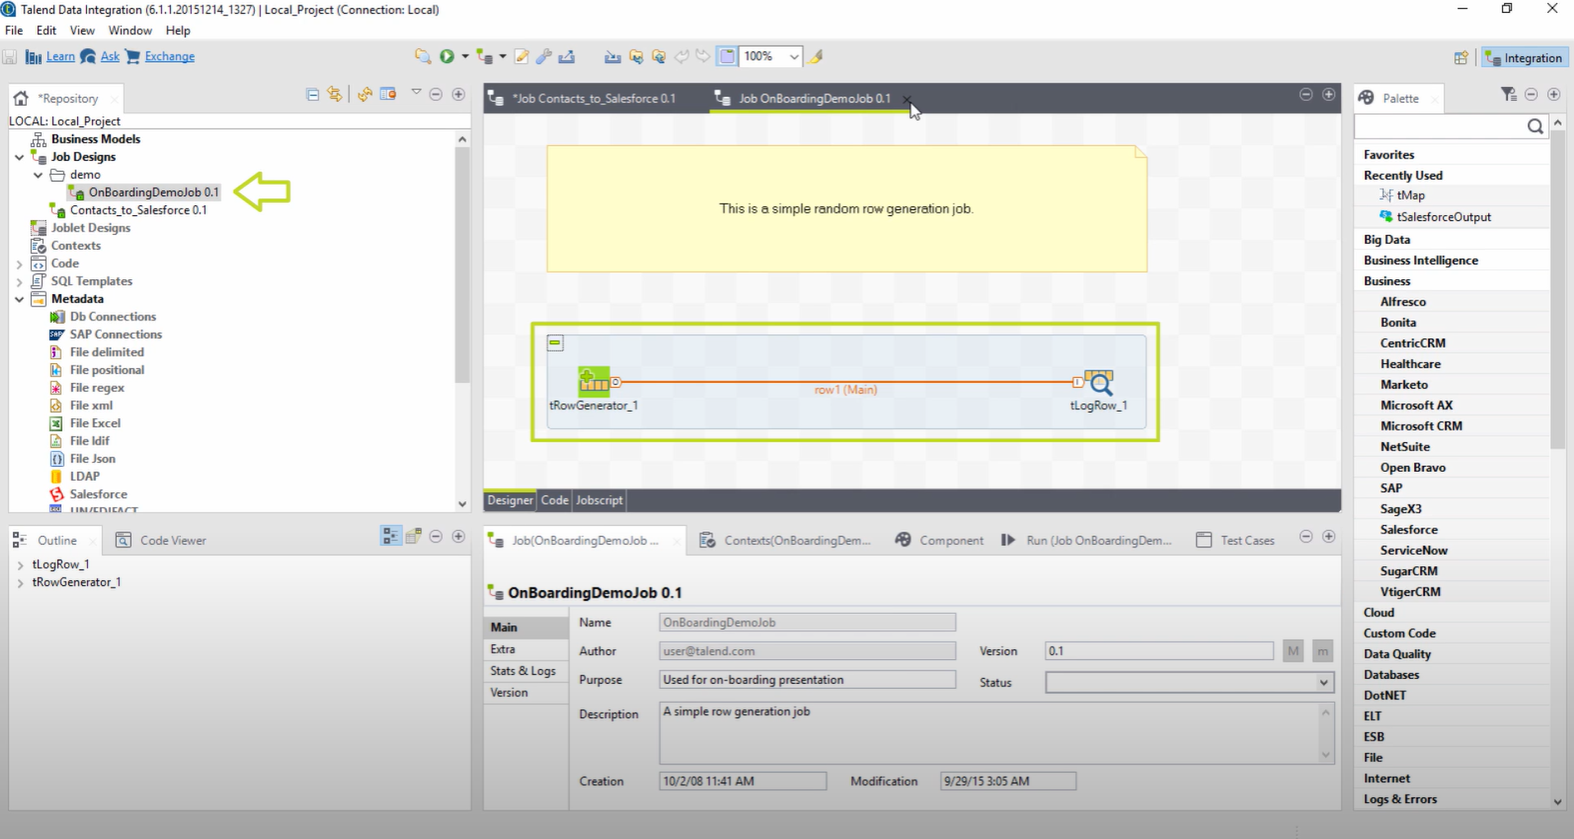This screenshot has height=839, width=1574.
Task: Open the arrow menu beside create job icon
Action: [502, 57]
